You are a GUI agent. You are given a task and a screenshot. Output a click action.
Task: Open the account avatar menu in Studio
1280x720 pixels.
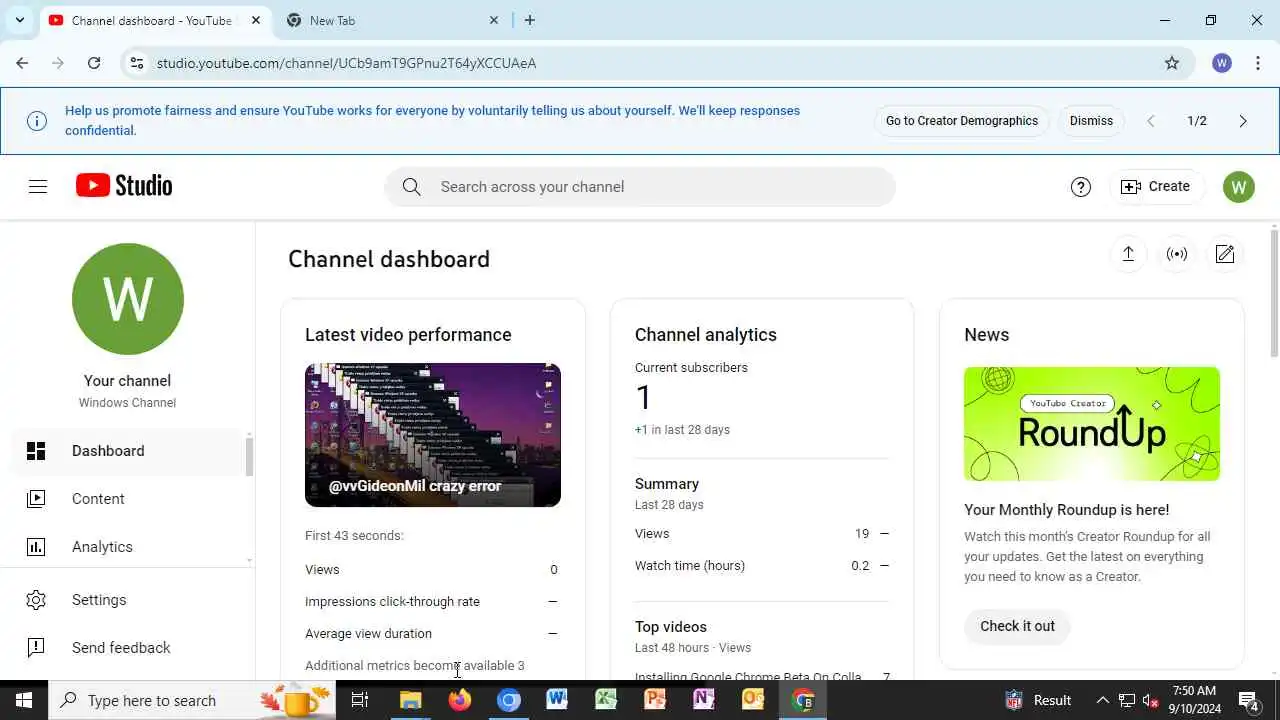(1239, 187)
